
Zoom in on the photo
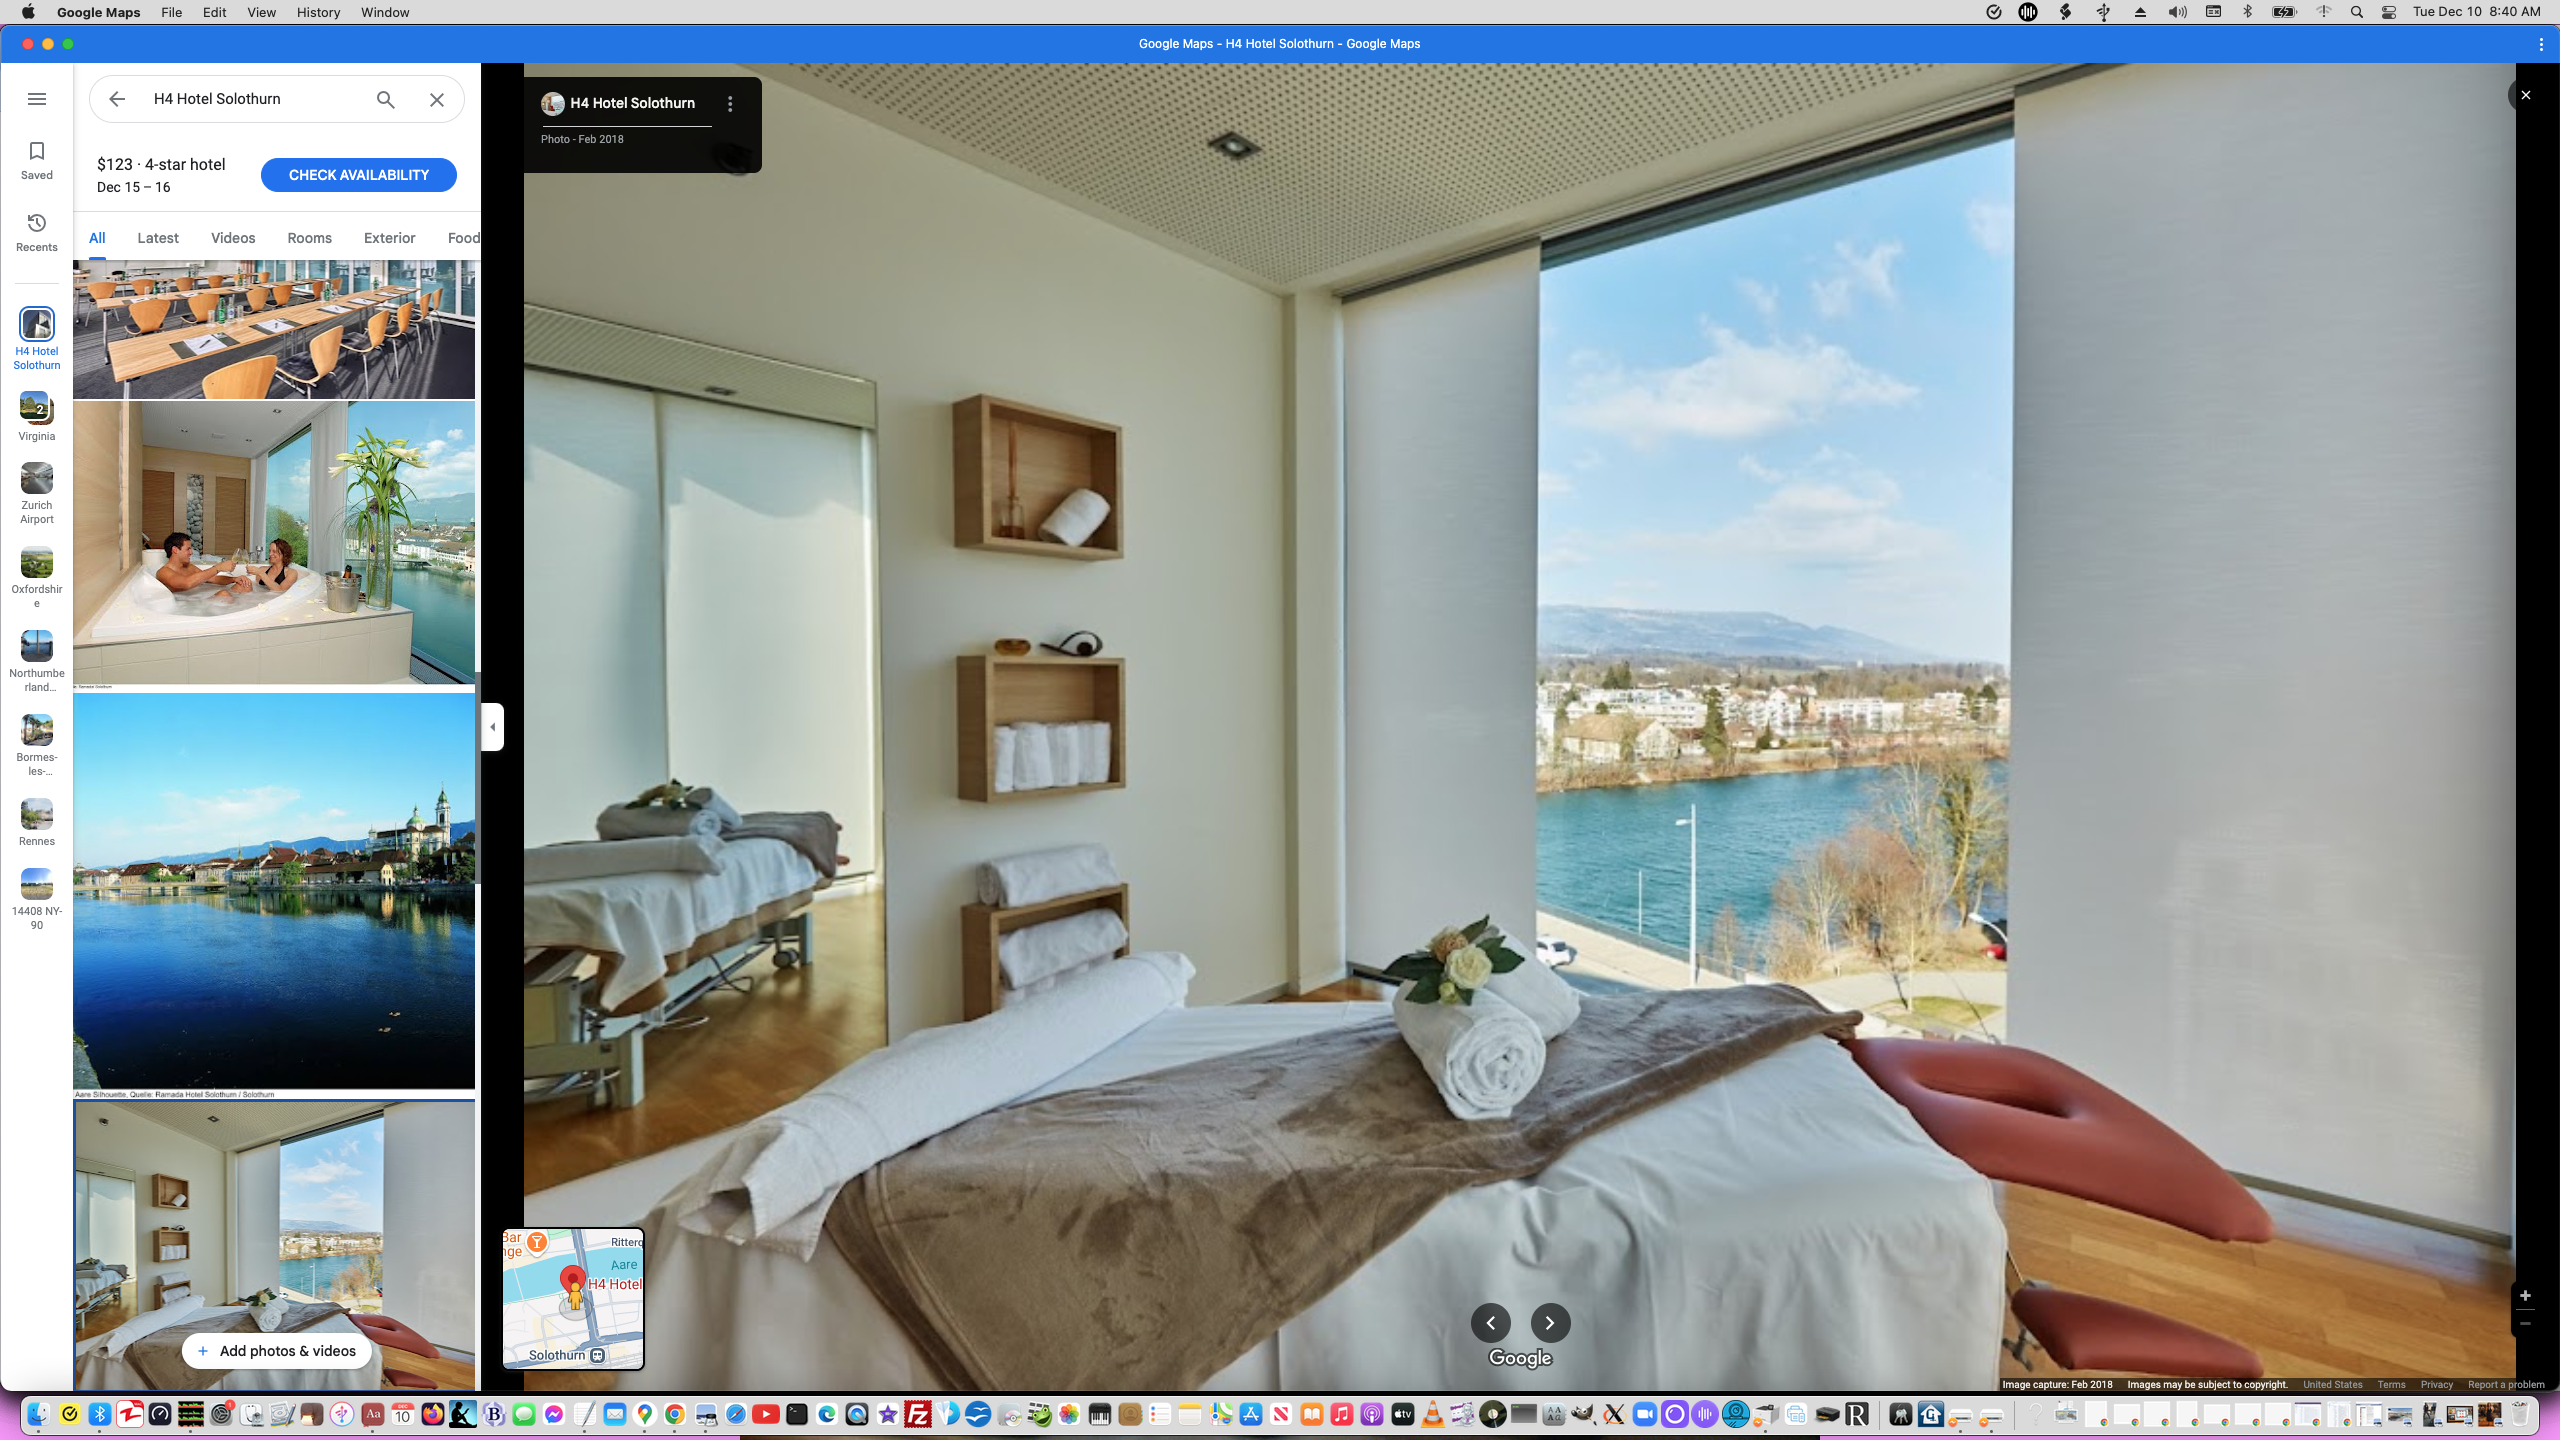2525,1296
